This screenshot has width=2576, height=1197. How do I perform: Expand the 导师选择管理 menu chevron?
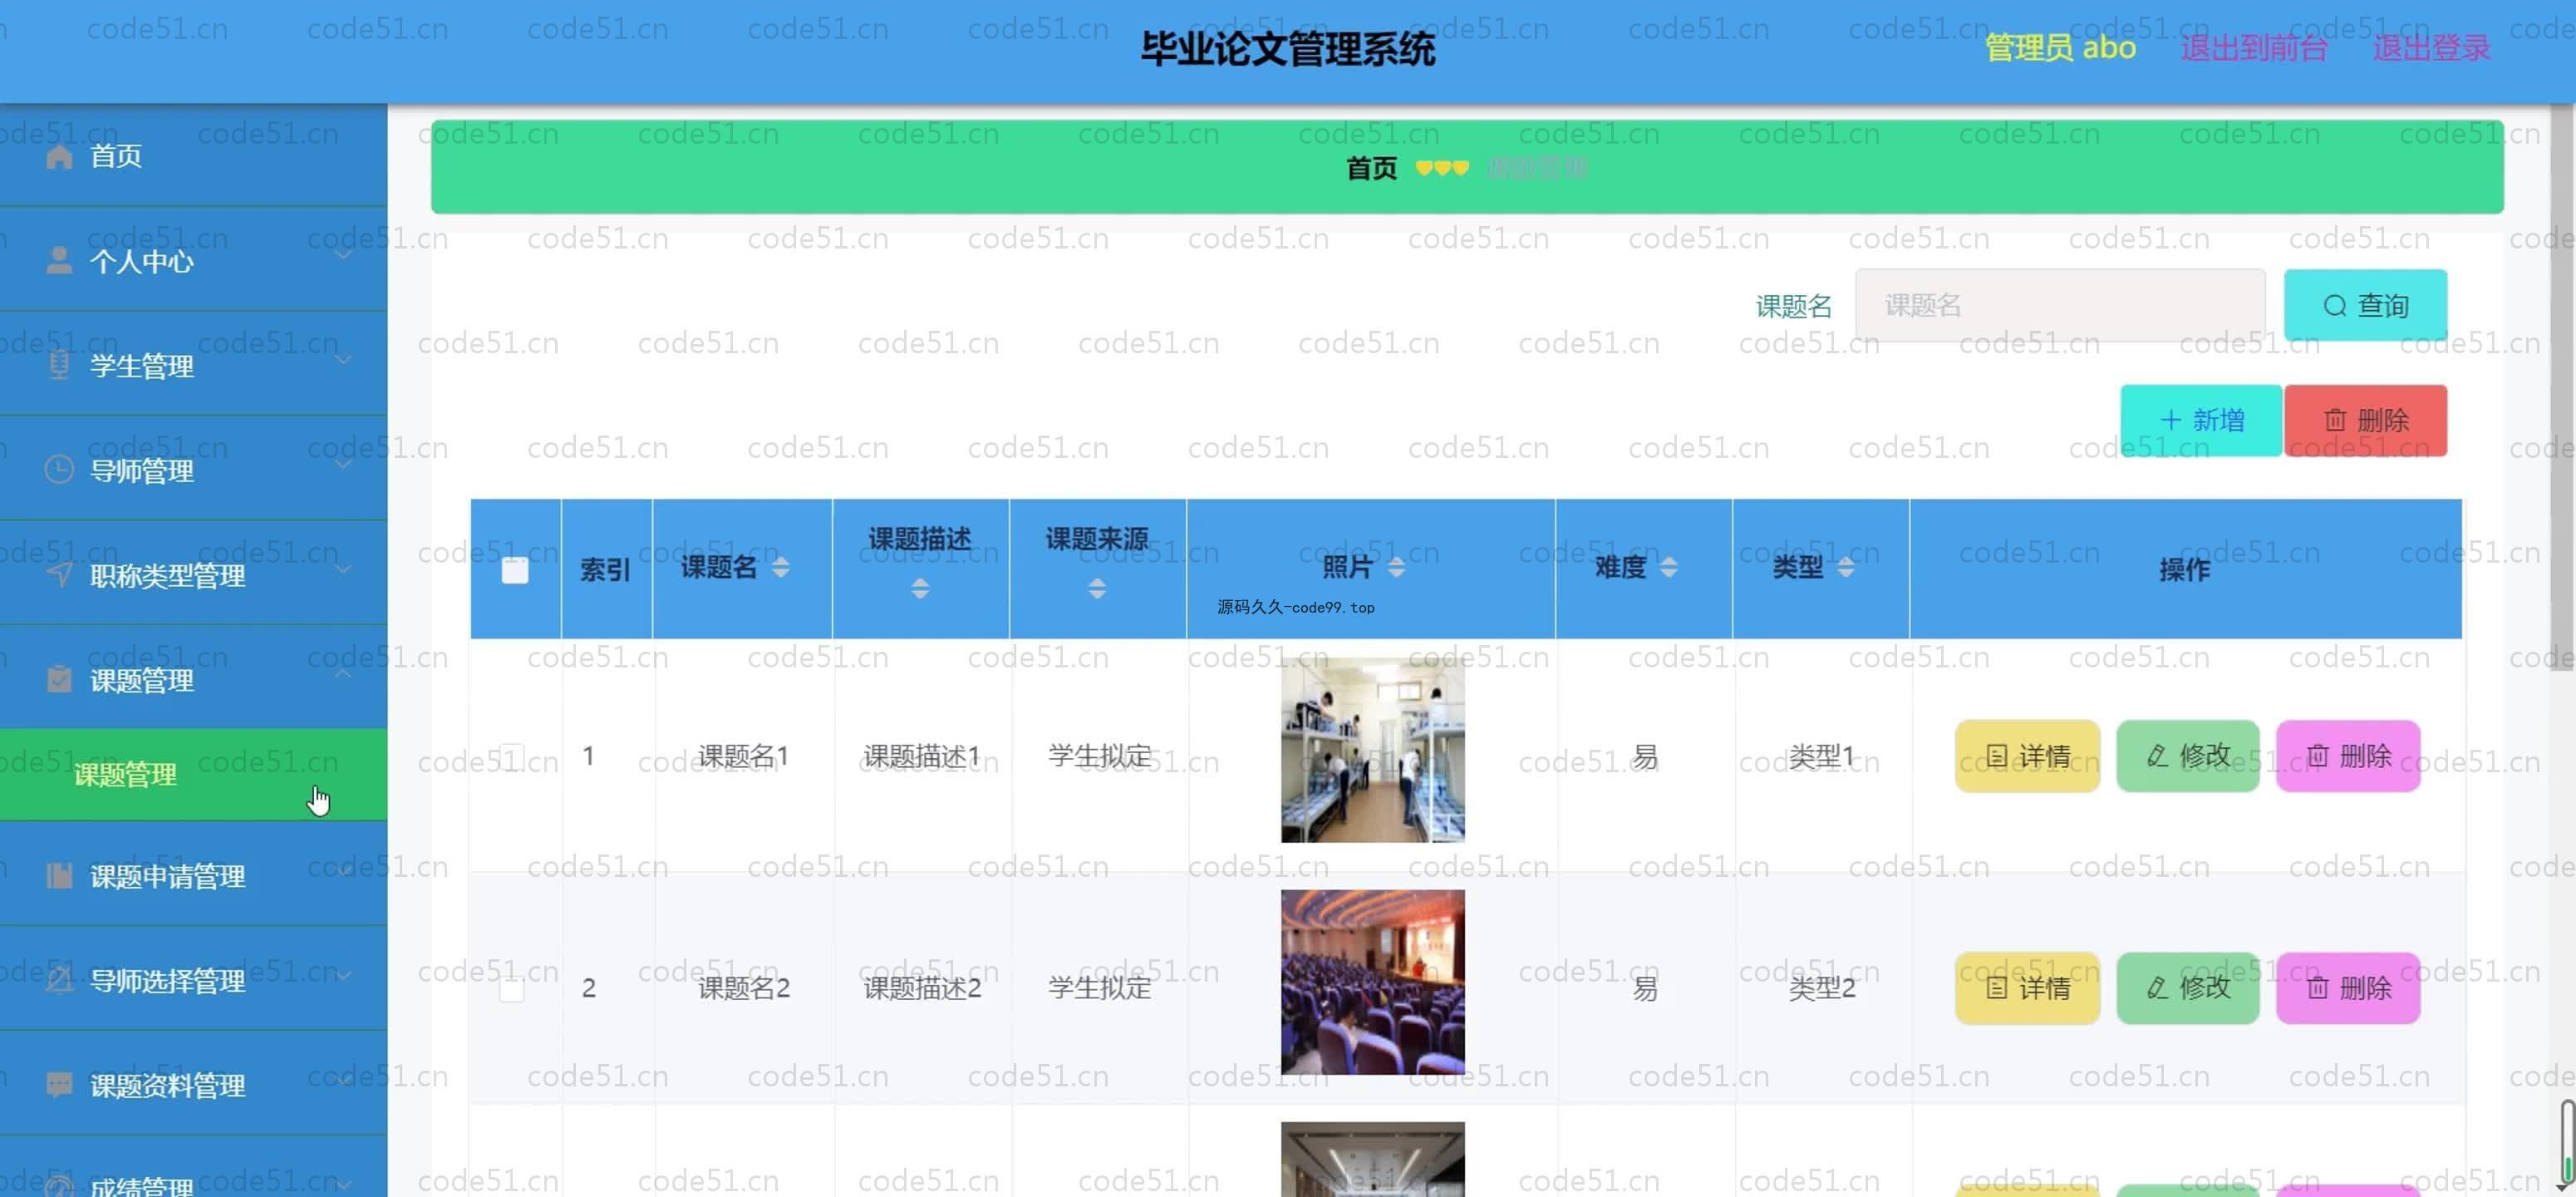343,975
